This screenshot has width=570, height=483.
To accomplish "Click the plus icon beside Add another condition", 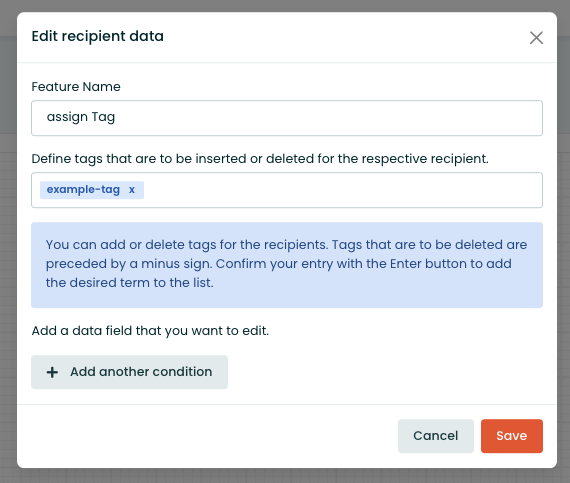I will [x=52, y=372].
